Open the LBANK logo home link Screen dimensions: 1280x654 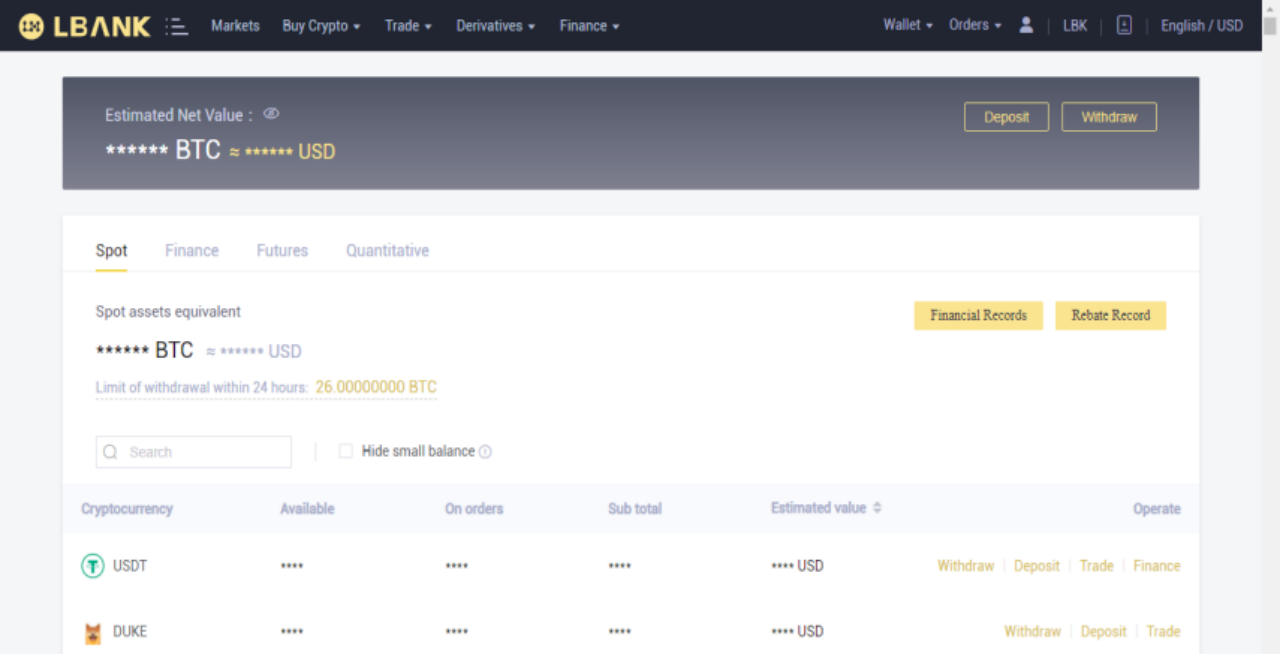tap(84, 26)
